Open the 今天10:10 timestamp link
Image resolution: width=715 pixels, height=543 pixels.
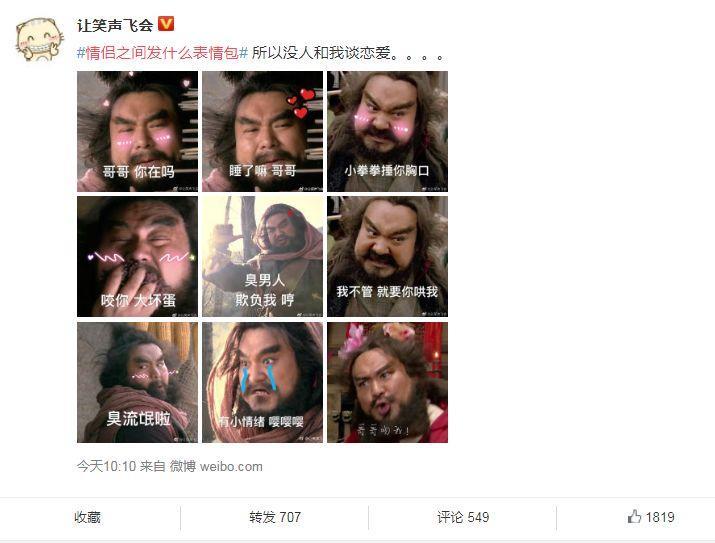click(x=106, y=466)
